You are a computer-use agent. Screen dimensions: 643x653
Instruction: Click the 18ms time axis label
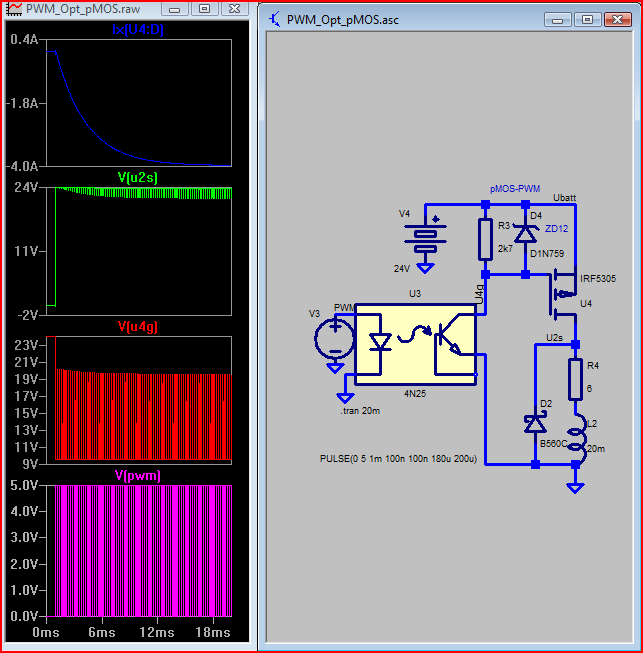point(213,632)
